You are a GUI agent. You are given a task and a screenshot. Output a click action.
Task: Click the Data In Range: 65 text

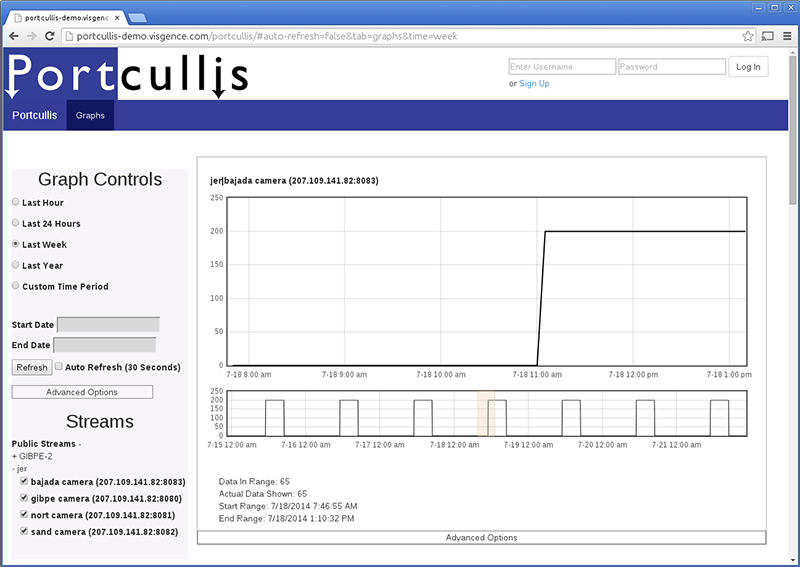point(254,481)
